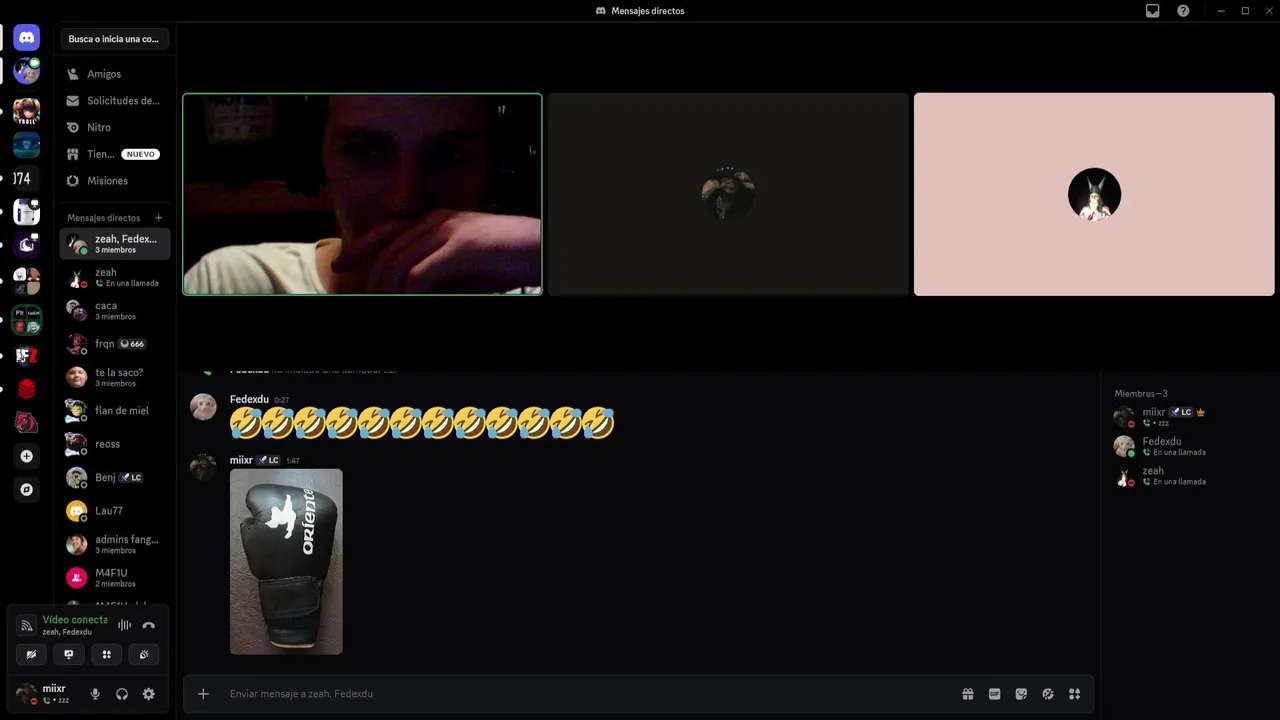
Task: Open GIF picker
Action: tap(994, 694)
